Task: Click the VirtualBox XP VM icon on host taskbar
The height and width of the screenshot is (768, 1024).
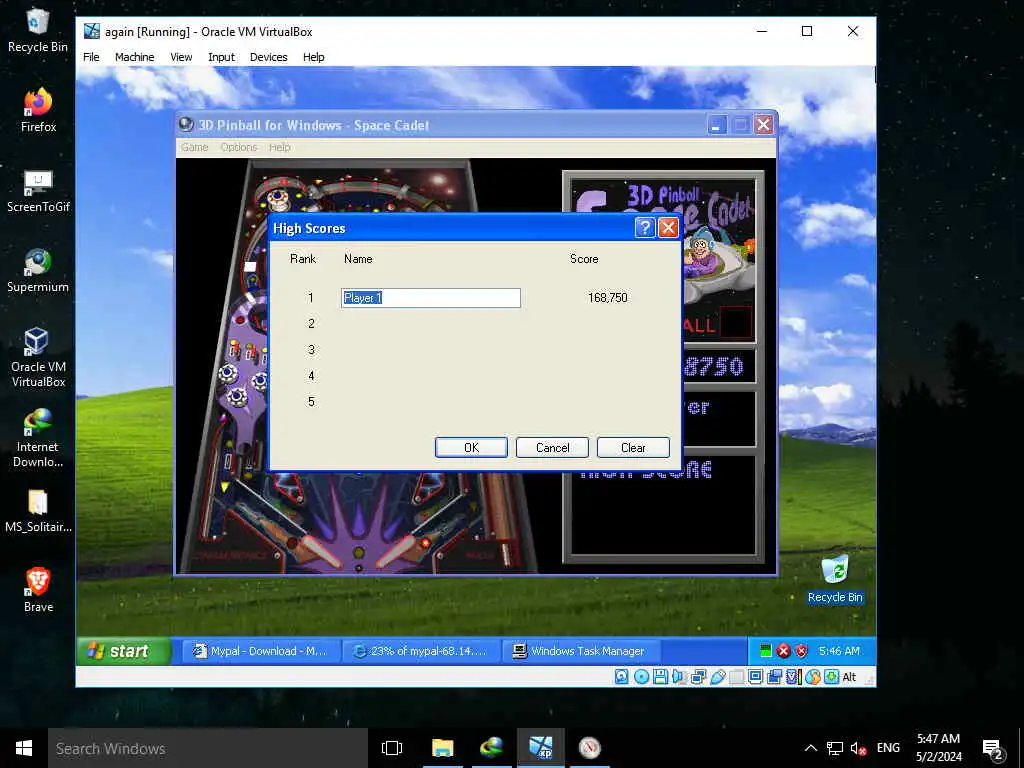Action: pos(541,748)
